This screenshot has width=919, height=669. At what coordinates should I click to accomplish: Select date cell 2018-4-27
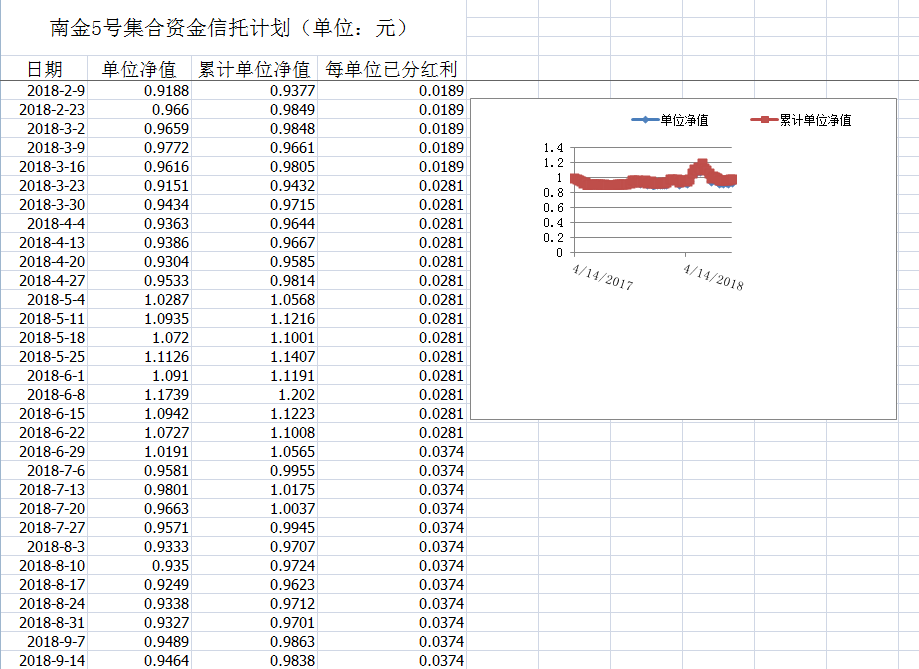[45, 281]
